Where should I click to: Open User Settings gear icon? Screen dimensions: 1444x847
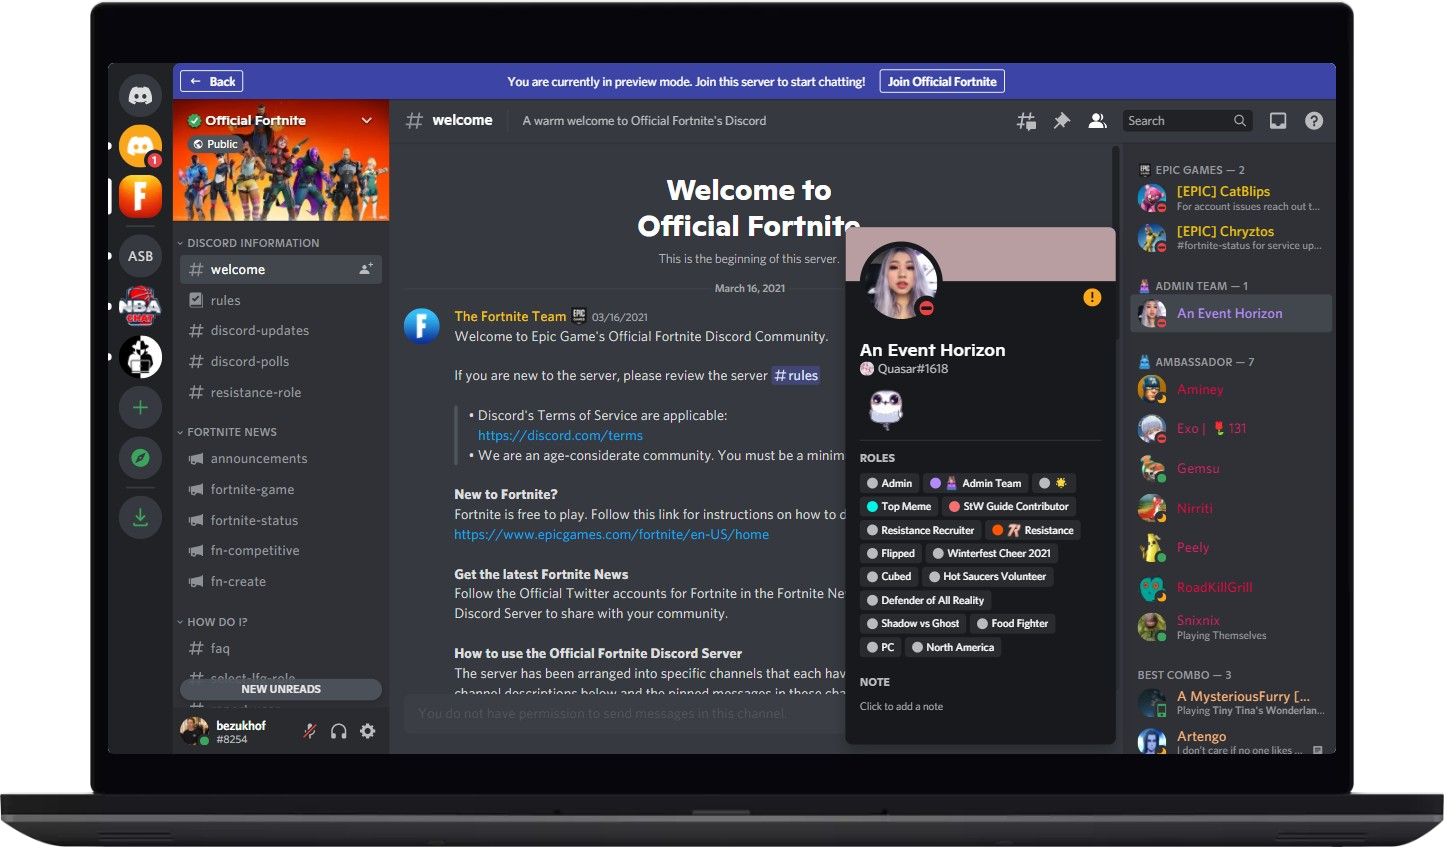pos(368,731)
